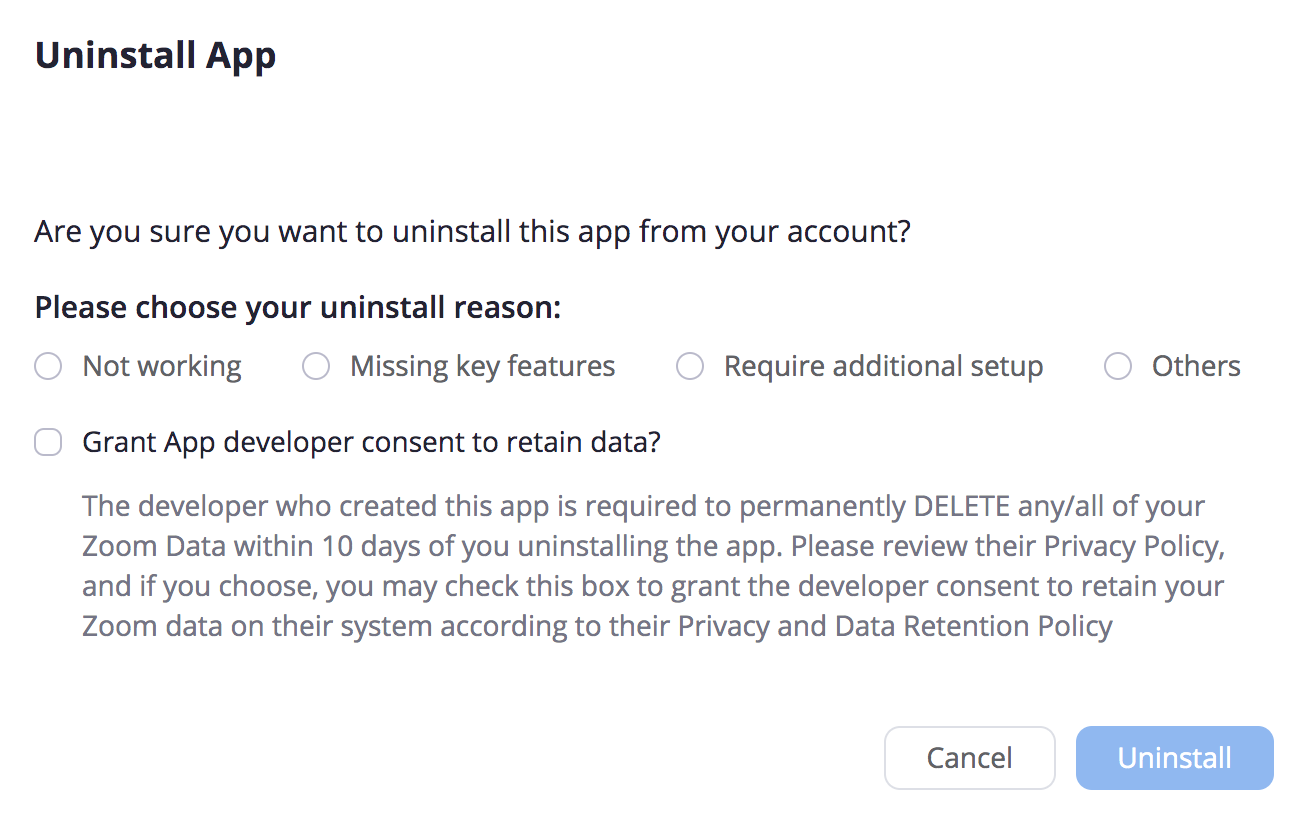The image size is (1302, 822).
Task: Select the "Not working" radio button
Action: [x=48, y=367]
